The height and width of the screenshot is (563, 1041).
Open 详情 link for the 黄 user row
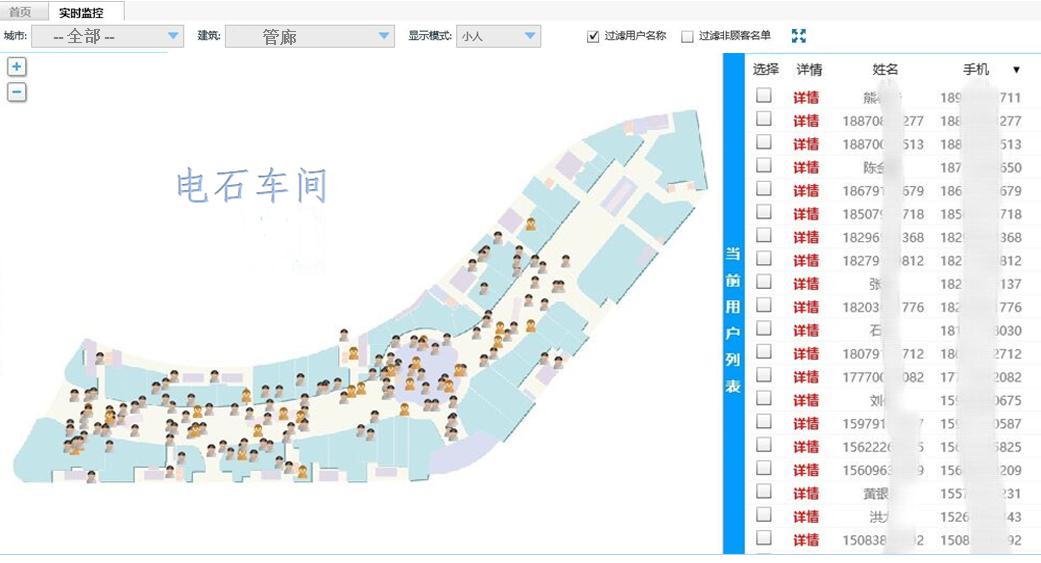(x=806, y=493)
